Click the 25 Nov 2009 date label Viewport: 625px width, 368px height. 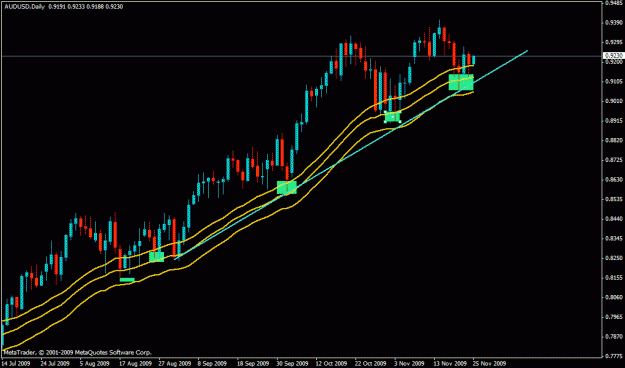490,363
